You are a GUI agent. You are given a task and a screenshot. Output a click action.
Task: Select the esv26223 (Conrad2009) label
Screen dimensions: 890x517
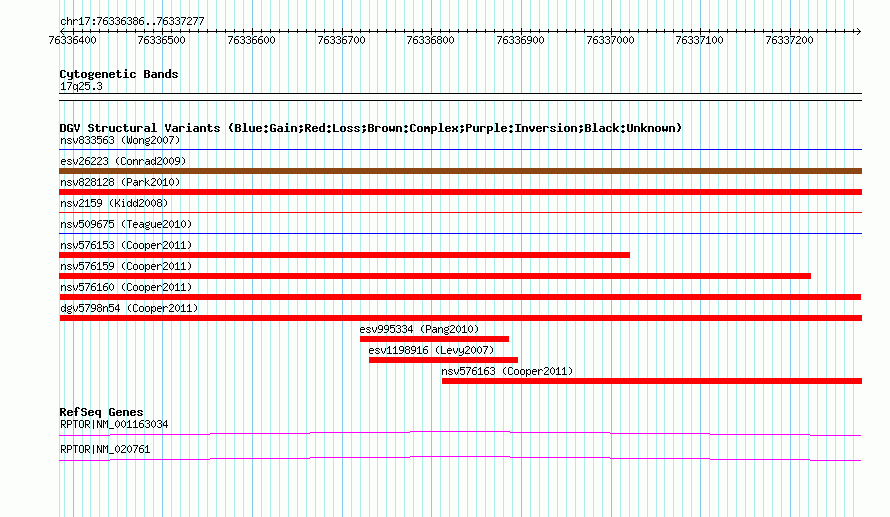pyautogui.click(x=123, y=161)
